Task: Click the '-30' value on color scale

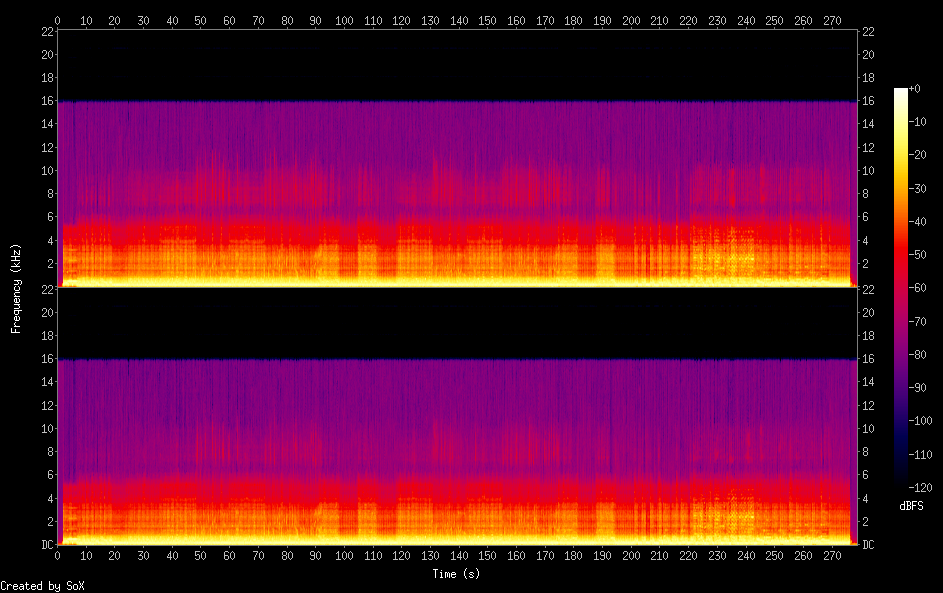Action: click(x=917, y=188)
